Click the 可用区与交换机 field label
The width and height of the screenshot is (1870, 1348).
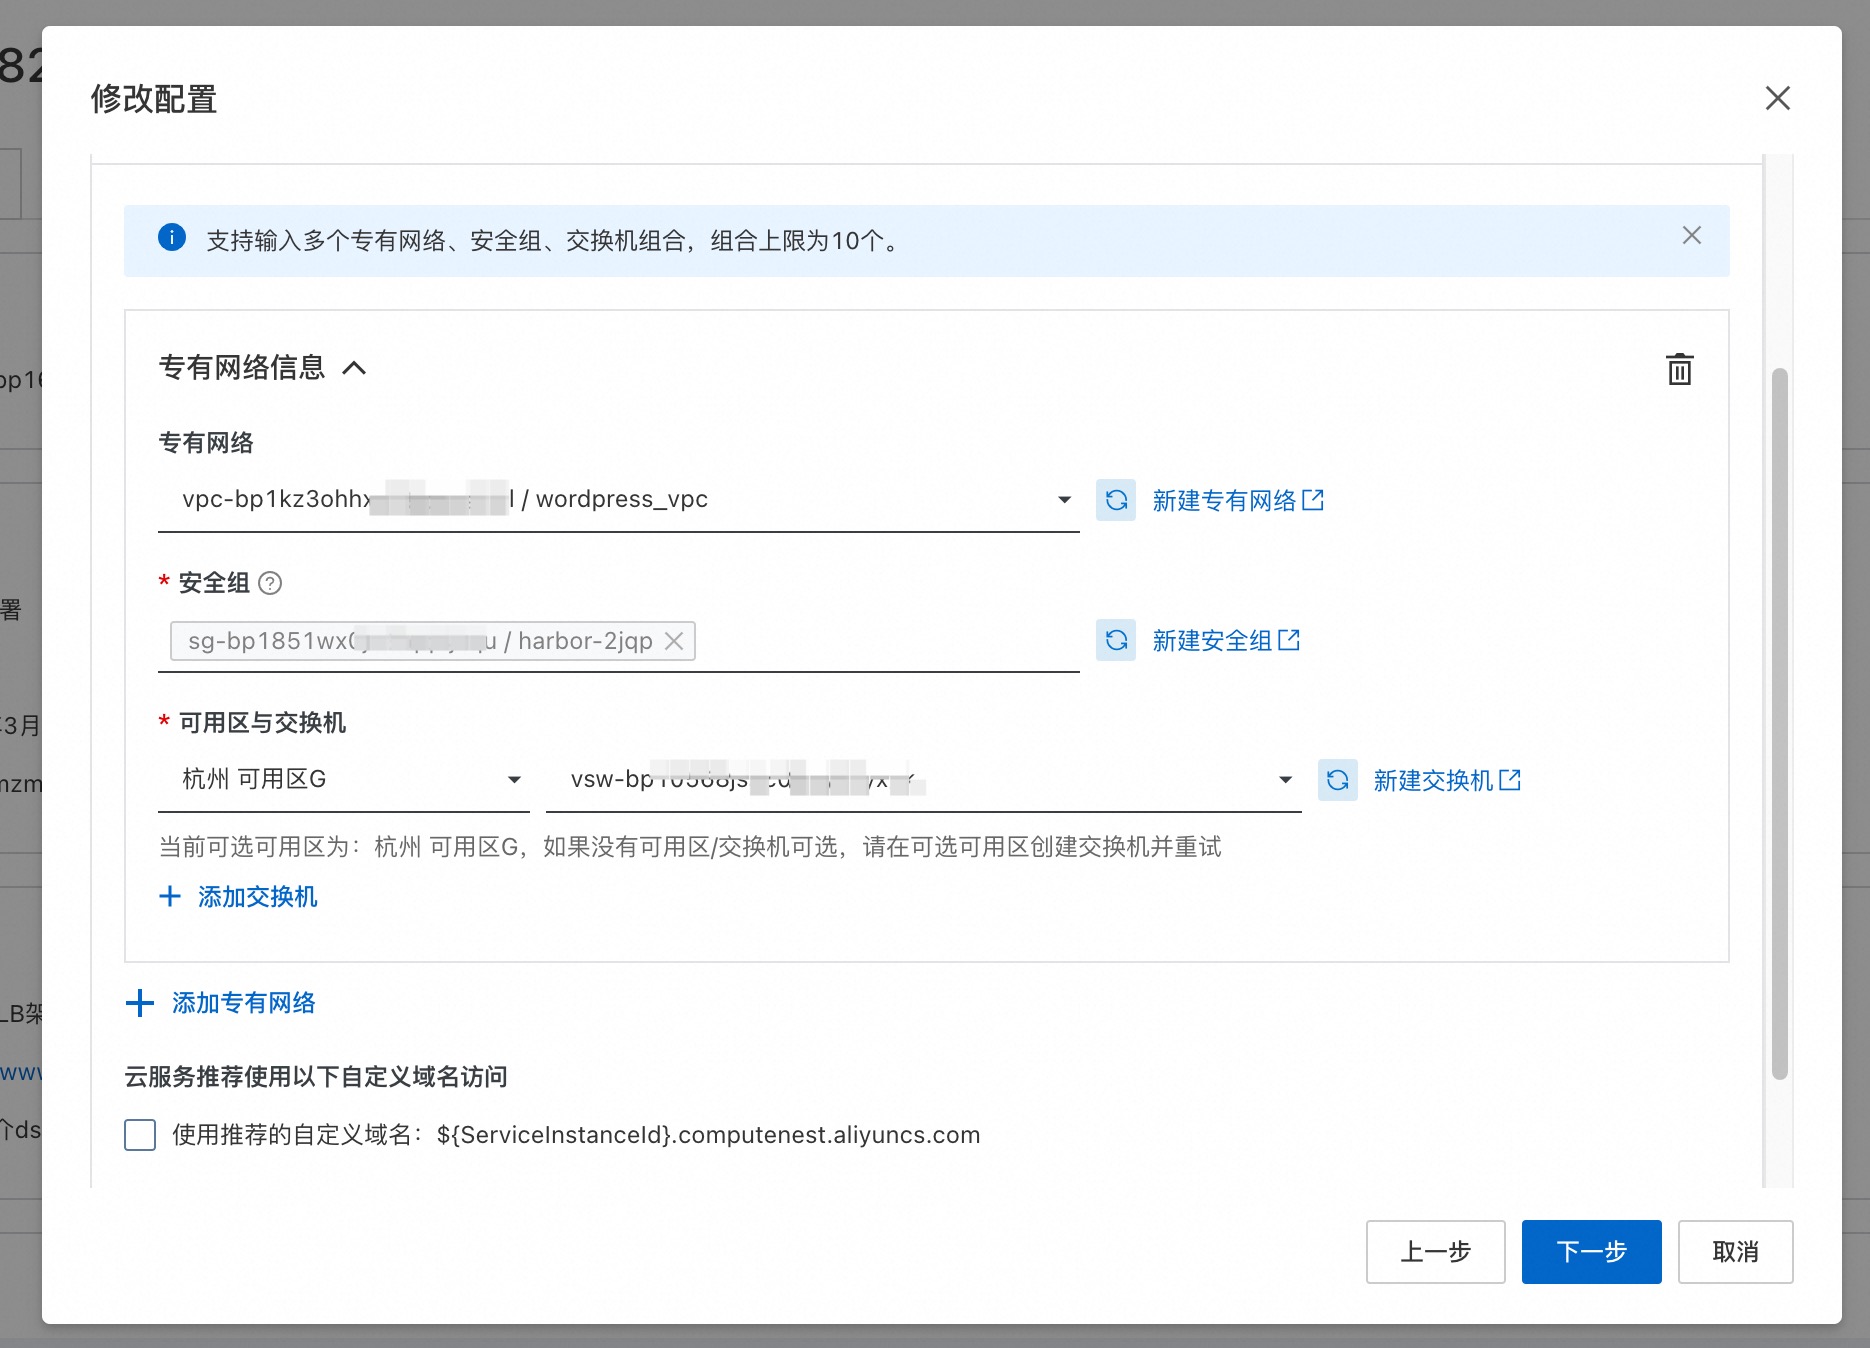tap(262, 723)
